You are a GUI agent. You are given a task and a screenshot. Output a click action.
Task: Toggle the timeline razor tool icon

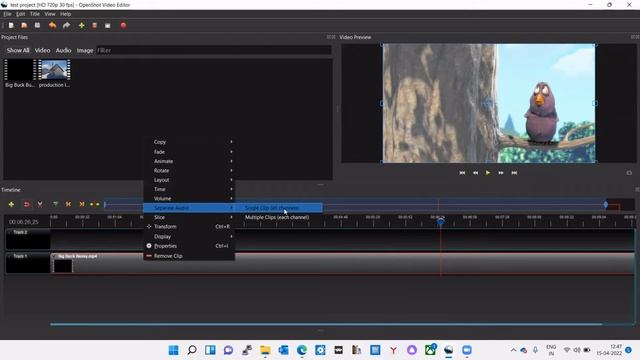point(40,204)
